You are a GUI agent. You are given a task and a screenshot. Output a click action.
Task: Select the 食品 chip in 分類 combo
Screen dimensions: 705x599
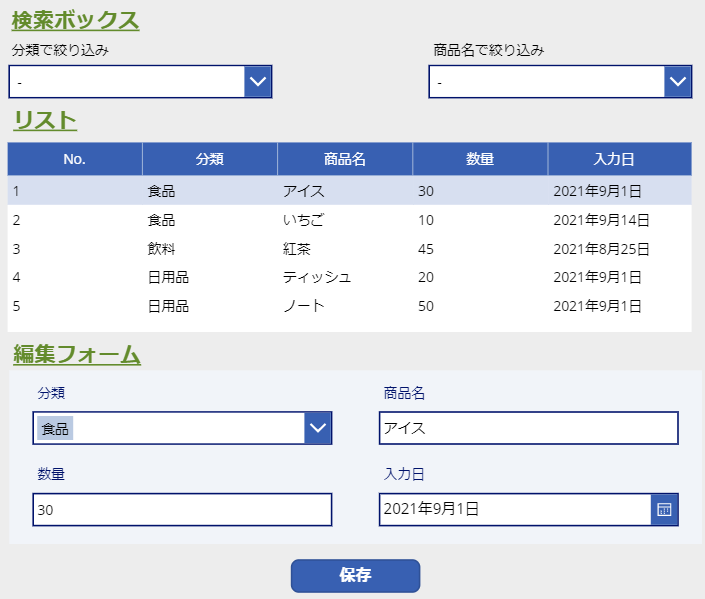[x=55, y=429]
